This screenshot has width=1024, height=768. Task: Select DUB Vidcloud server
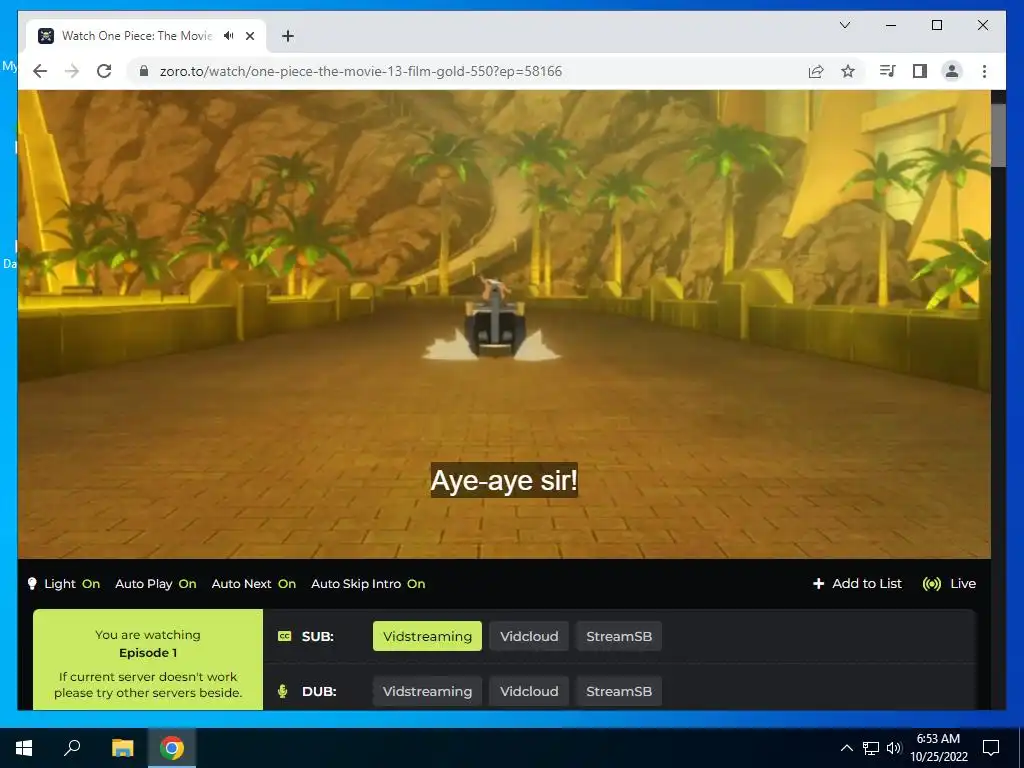(x=529, y=691)
